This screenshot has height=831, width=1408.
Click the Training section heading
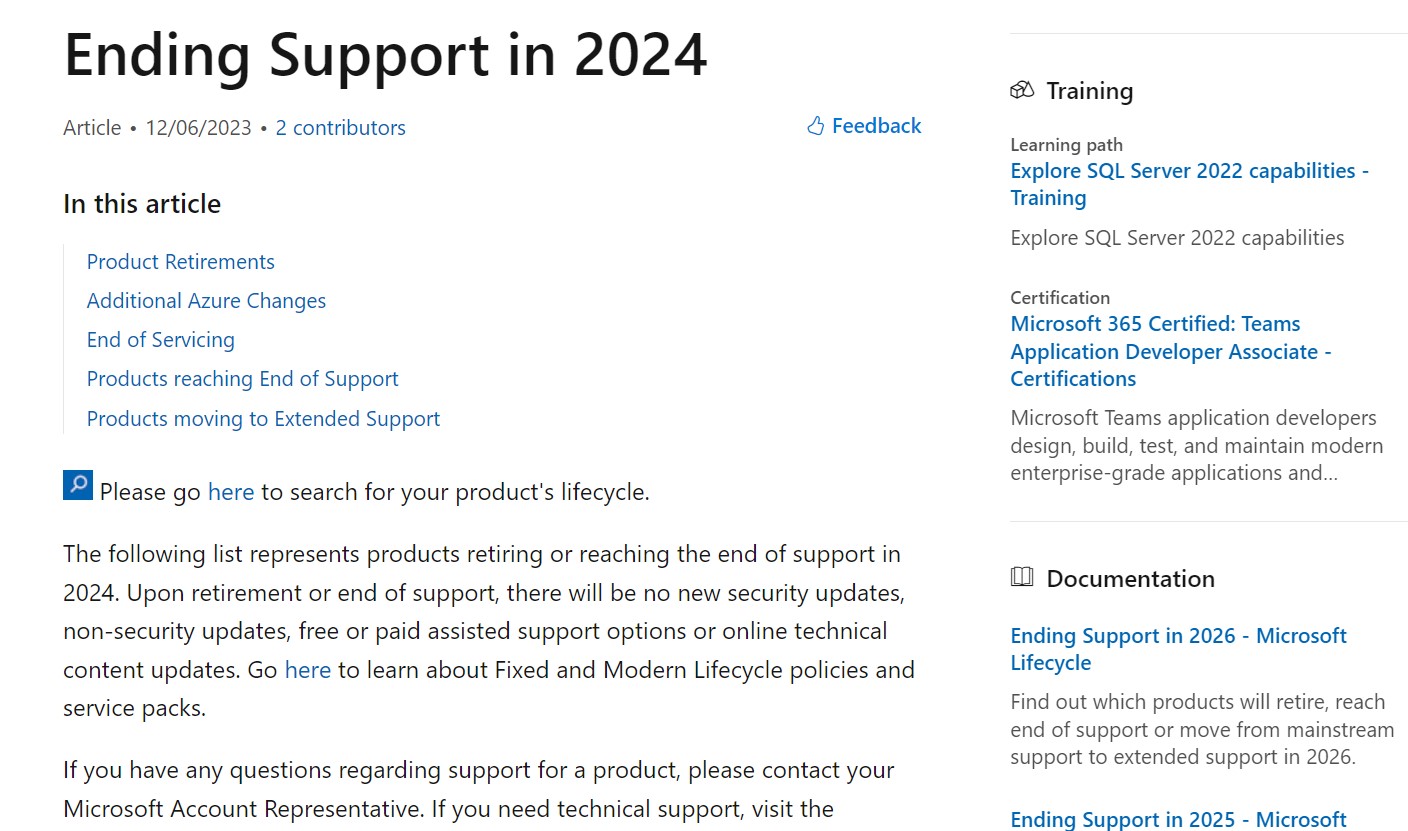1089,91
